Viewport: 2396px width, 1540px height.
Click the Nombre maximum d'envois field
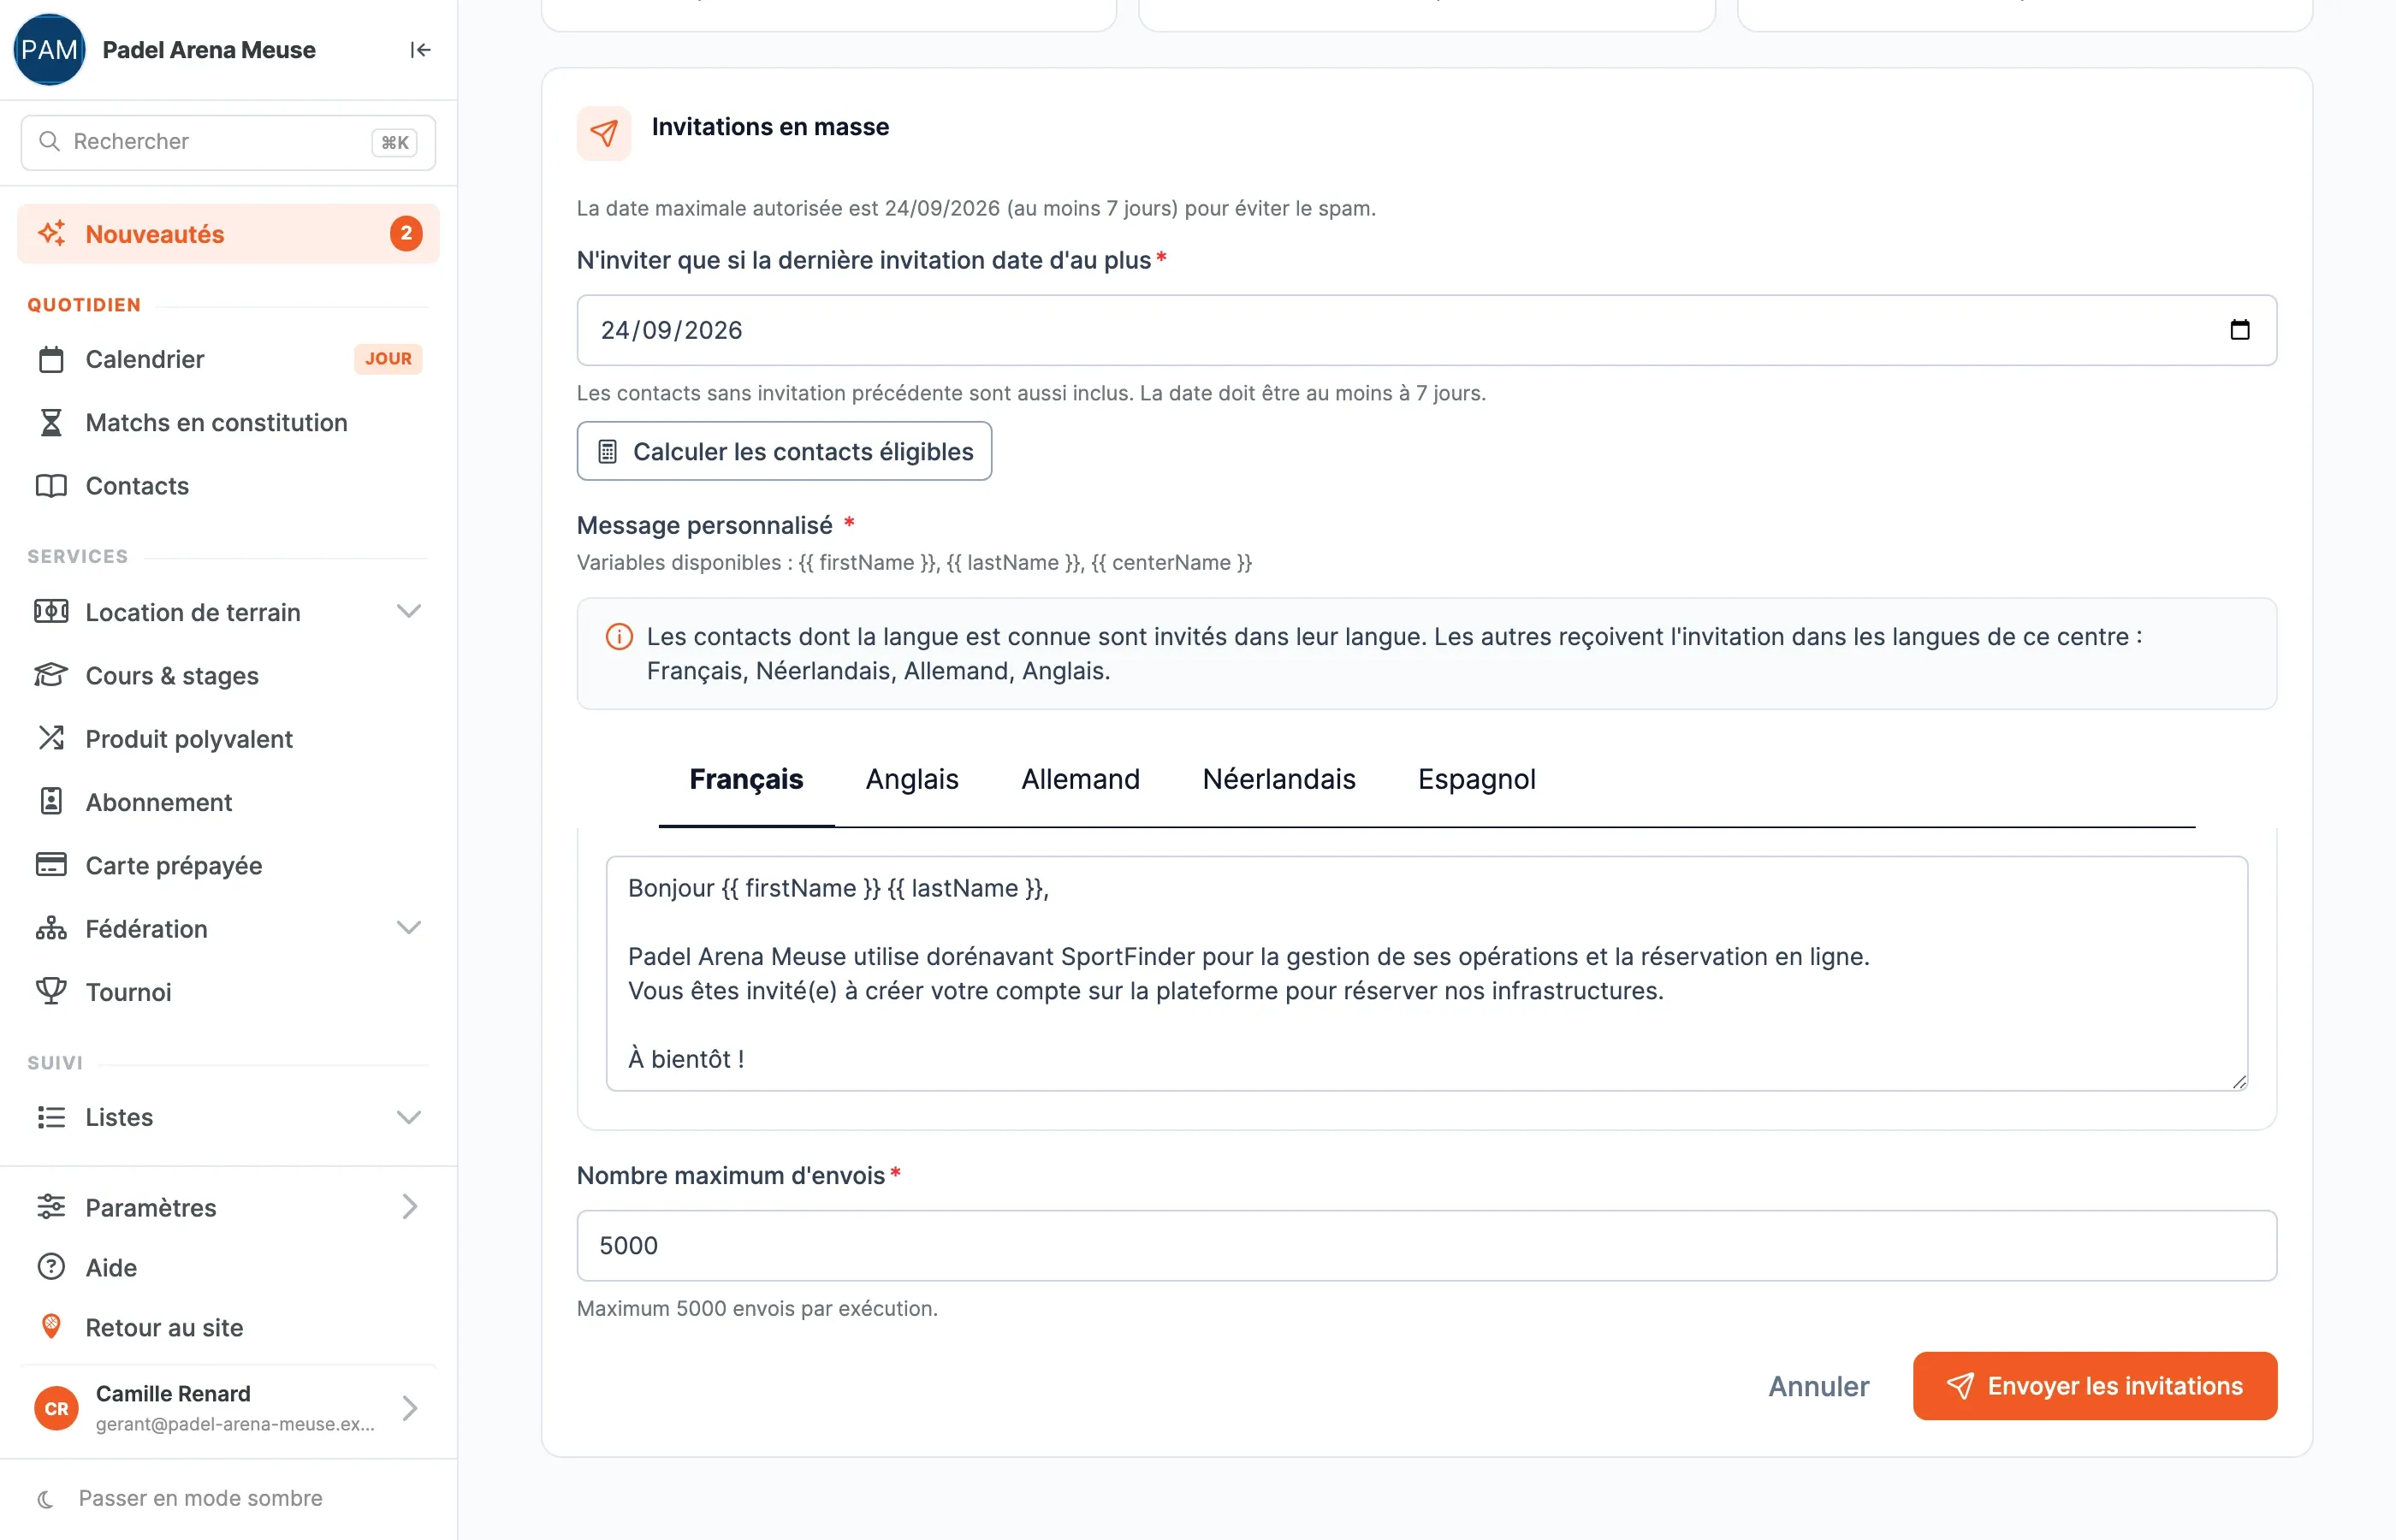pos(1427,1245)
